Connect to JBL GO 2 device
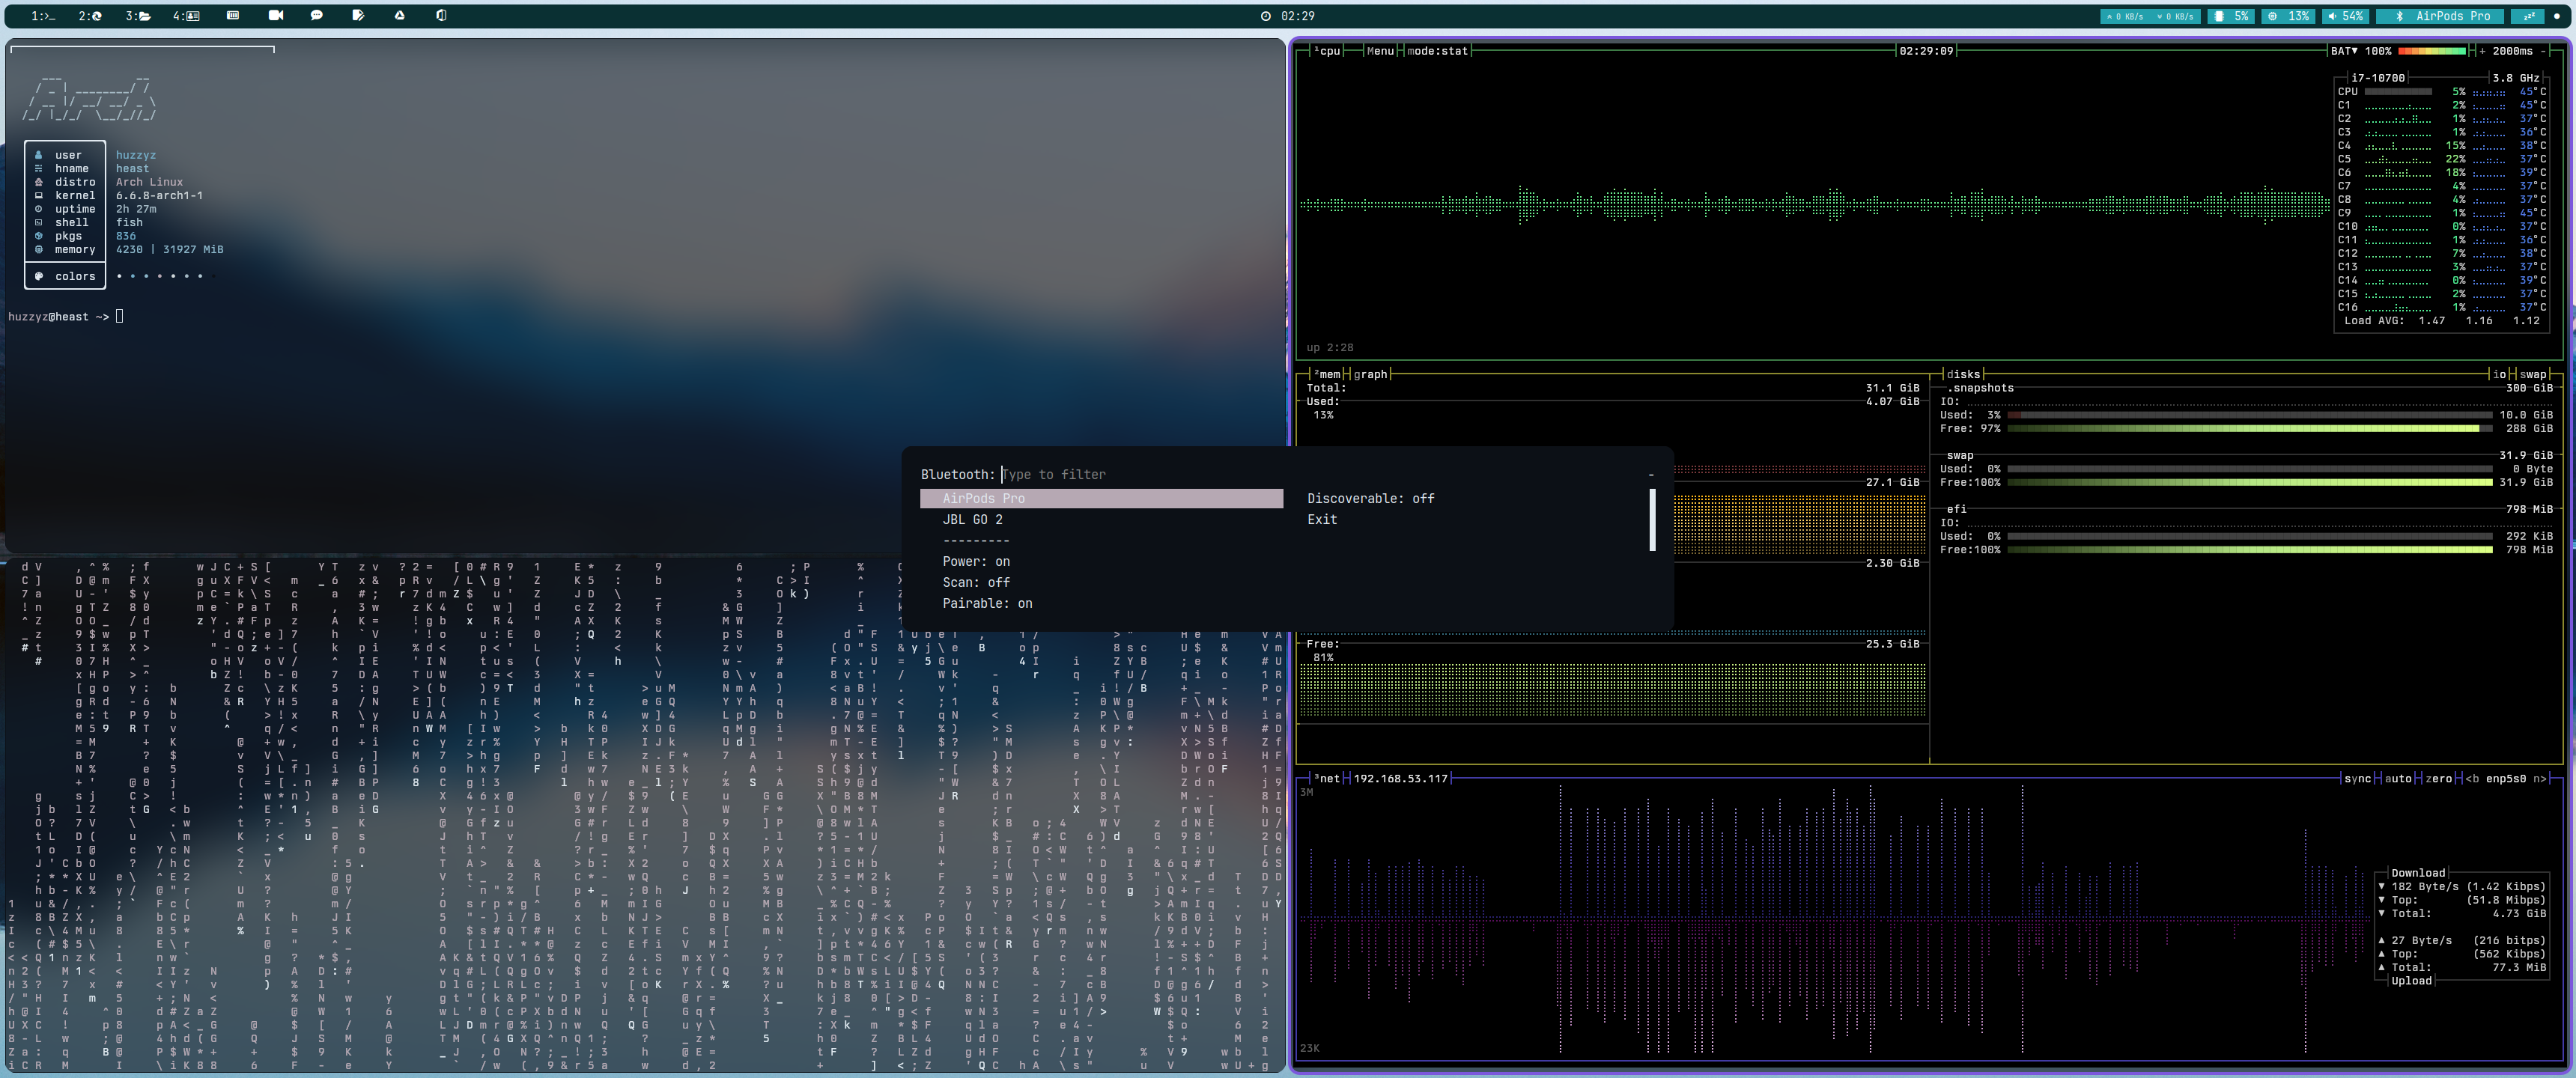This screenshot has width=2576, height=1078. pos(973,519)
